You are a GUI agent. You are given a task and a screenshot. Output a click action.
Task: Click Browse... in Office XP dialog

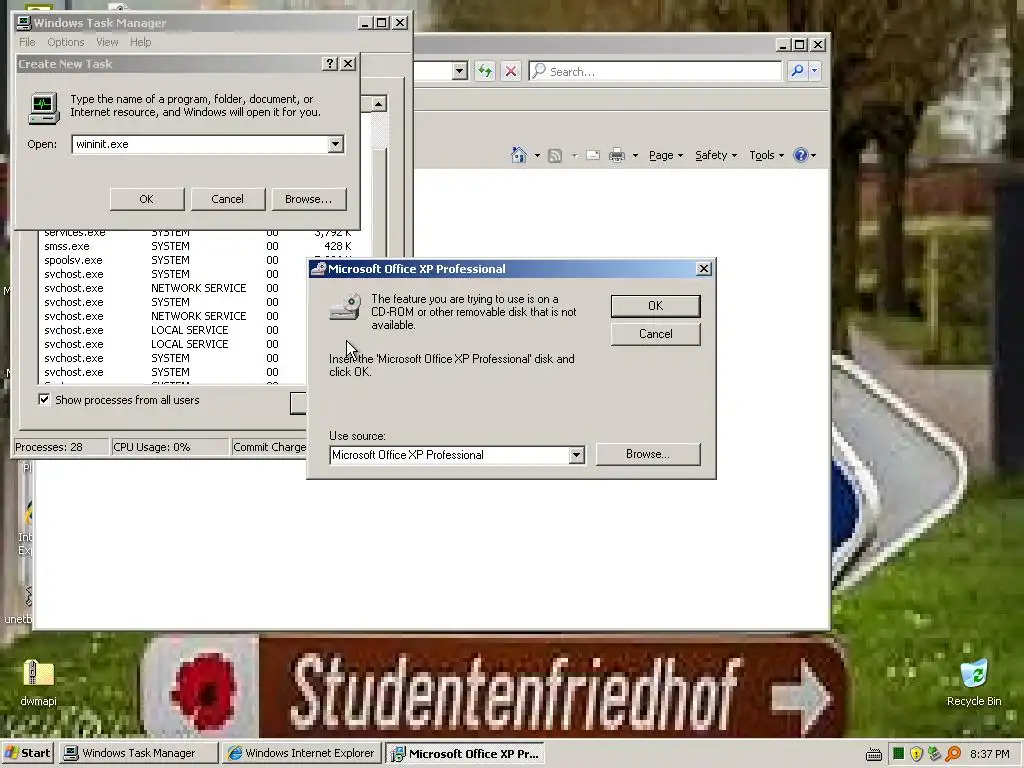(648, 454)
